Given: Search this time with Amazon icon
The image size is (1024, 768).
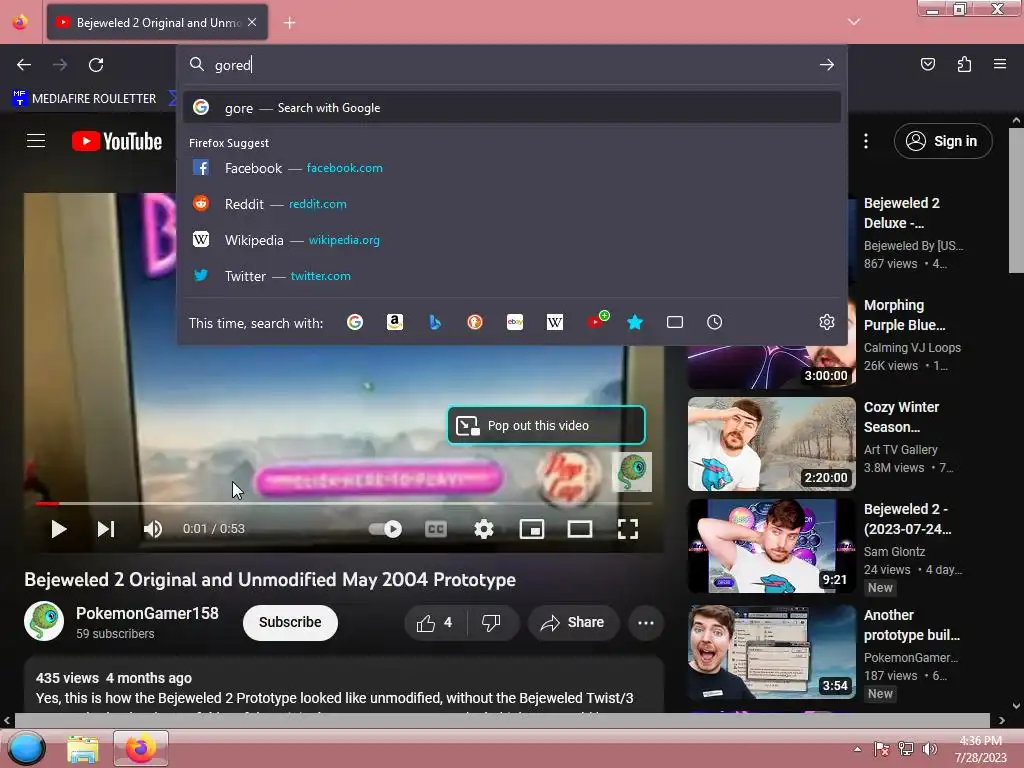Looking at the screenshot, I should click(394, 322).
